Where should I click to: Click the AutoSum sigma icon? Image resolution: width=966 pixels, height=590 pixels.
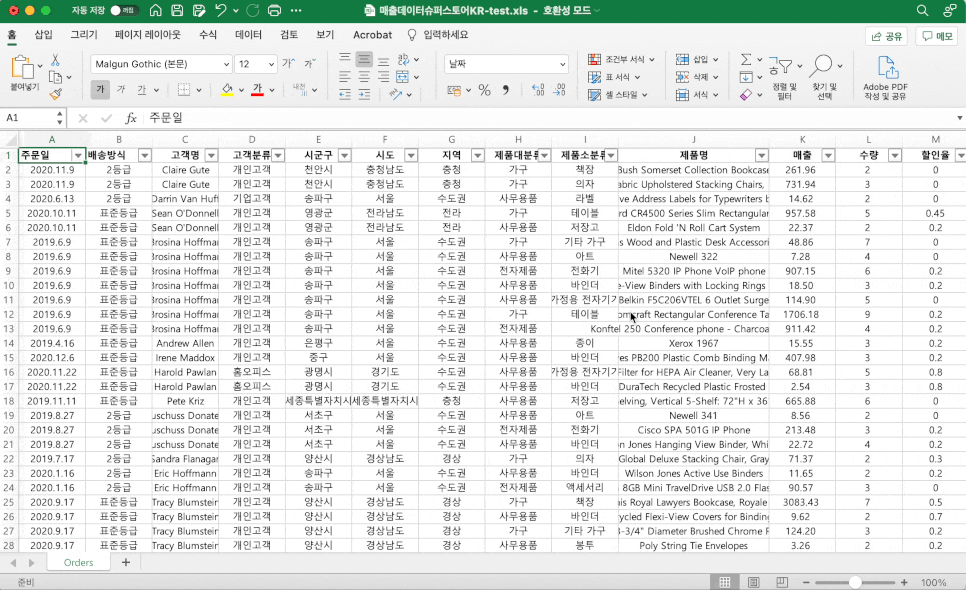tap(745, 60)
